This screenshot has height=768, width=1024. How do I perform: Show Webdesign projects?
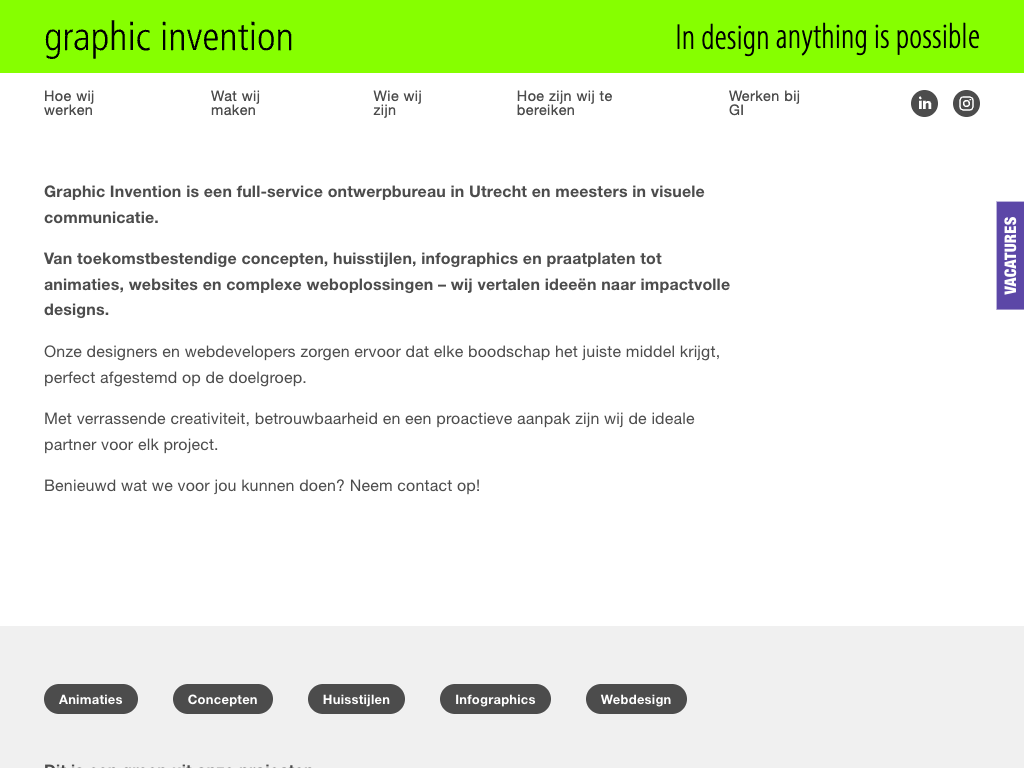[x=636, y=699]
